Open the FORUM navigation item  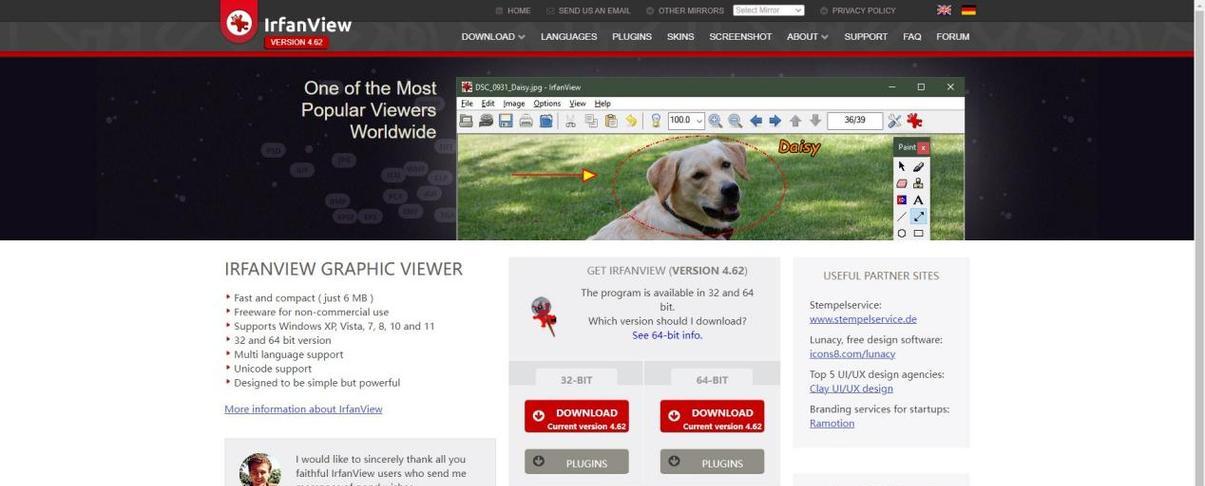tap(953, 36)
